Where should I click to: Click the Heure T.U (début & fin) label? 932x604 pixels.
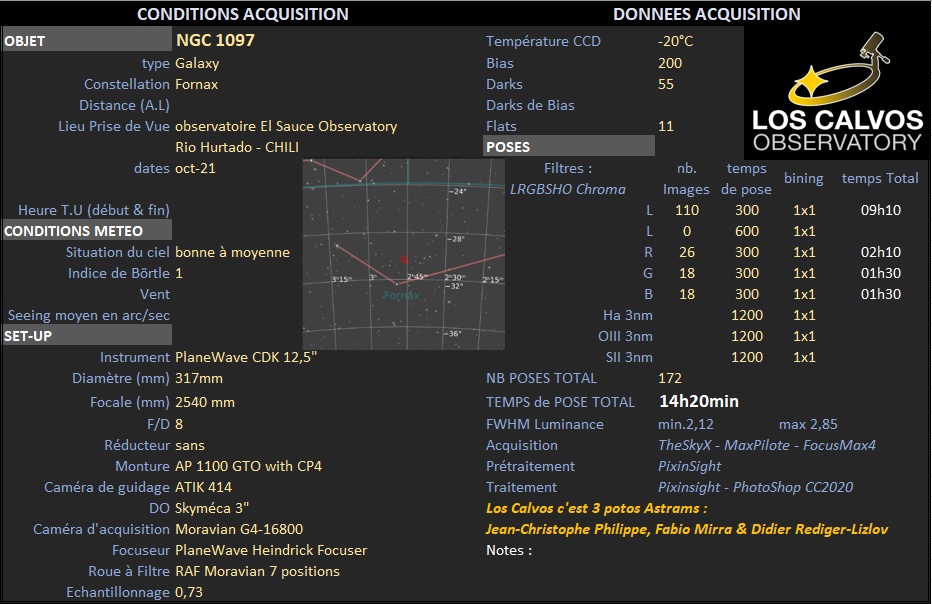(94, 210)
